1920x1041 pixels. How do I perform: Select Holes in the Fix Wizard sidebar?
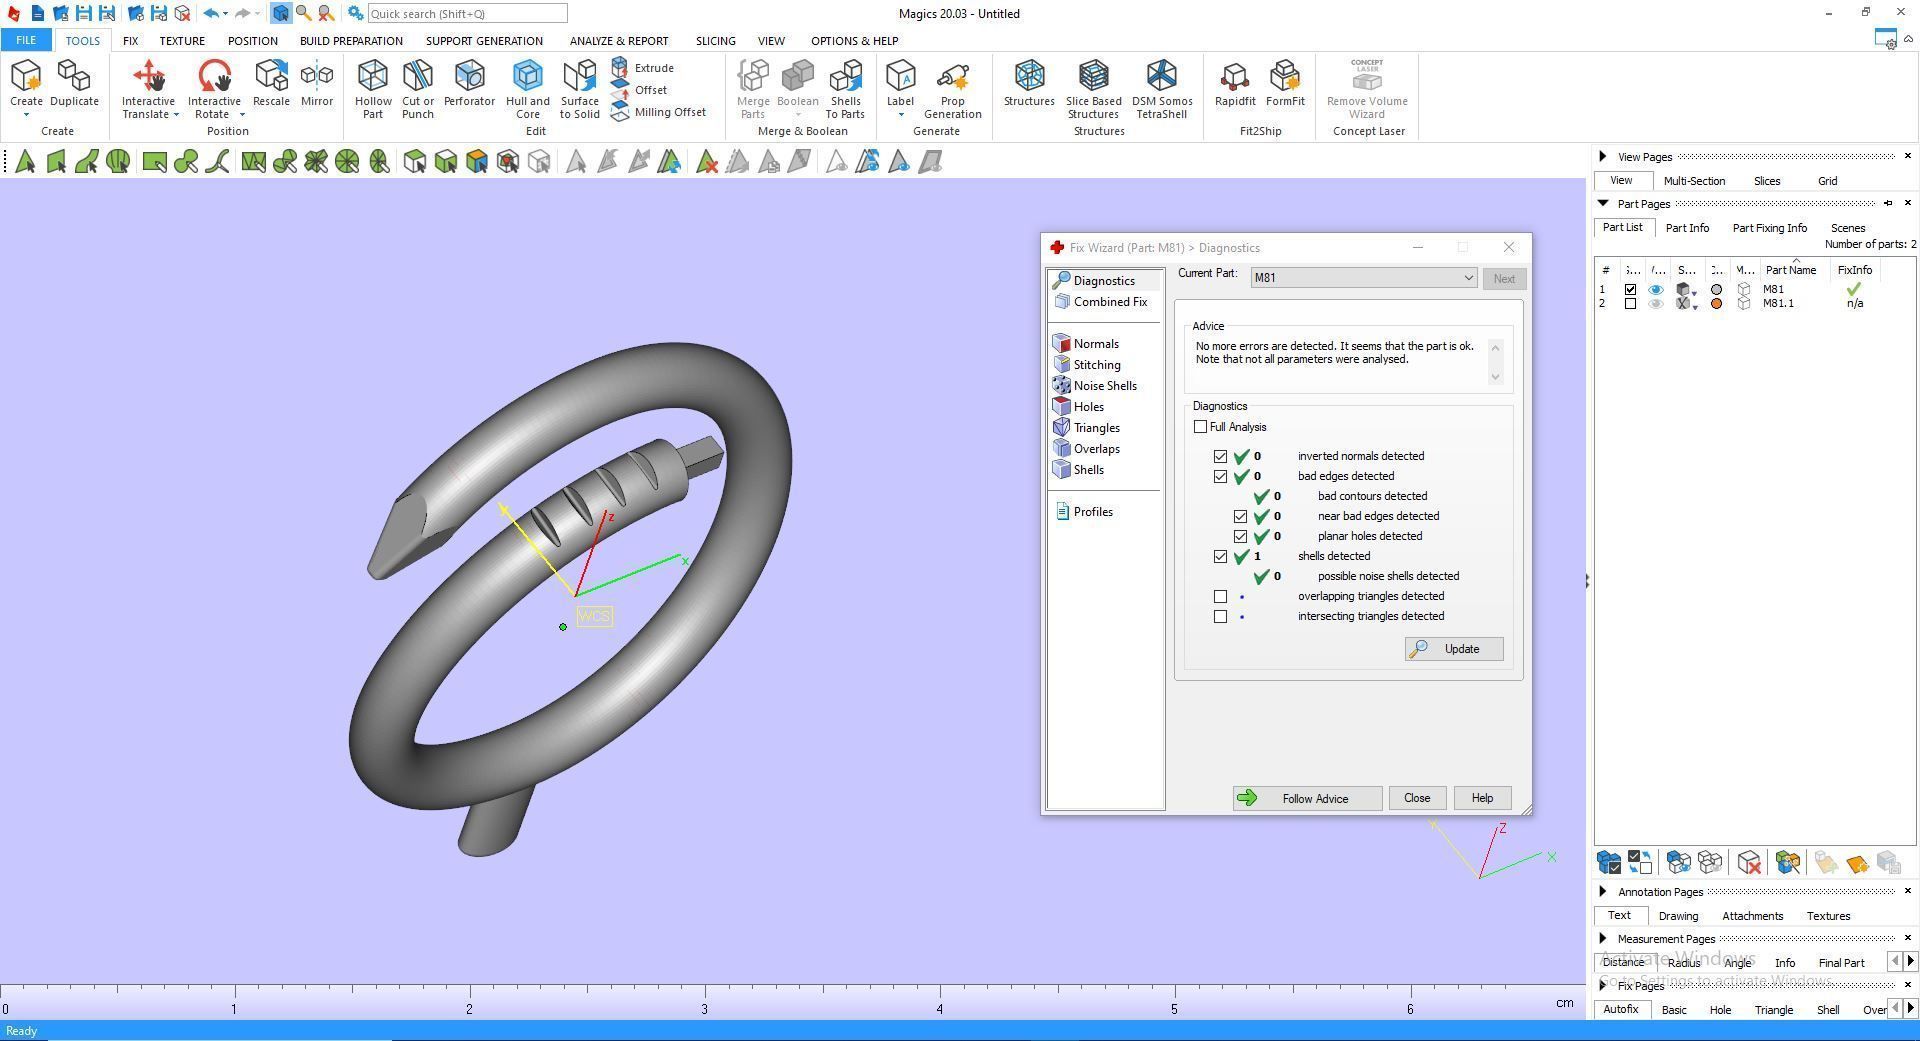pyautogui.click(x=1079, y=407)
